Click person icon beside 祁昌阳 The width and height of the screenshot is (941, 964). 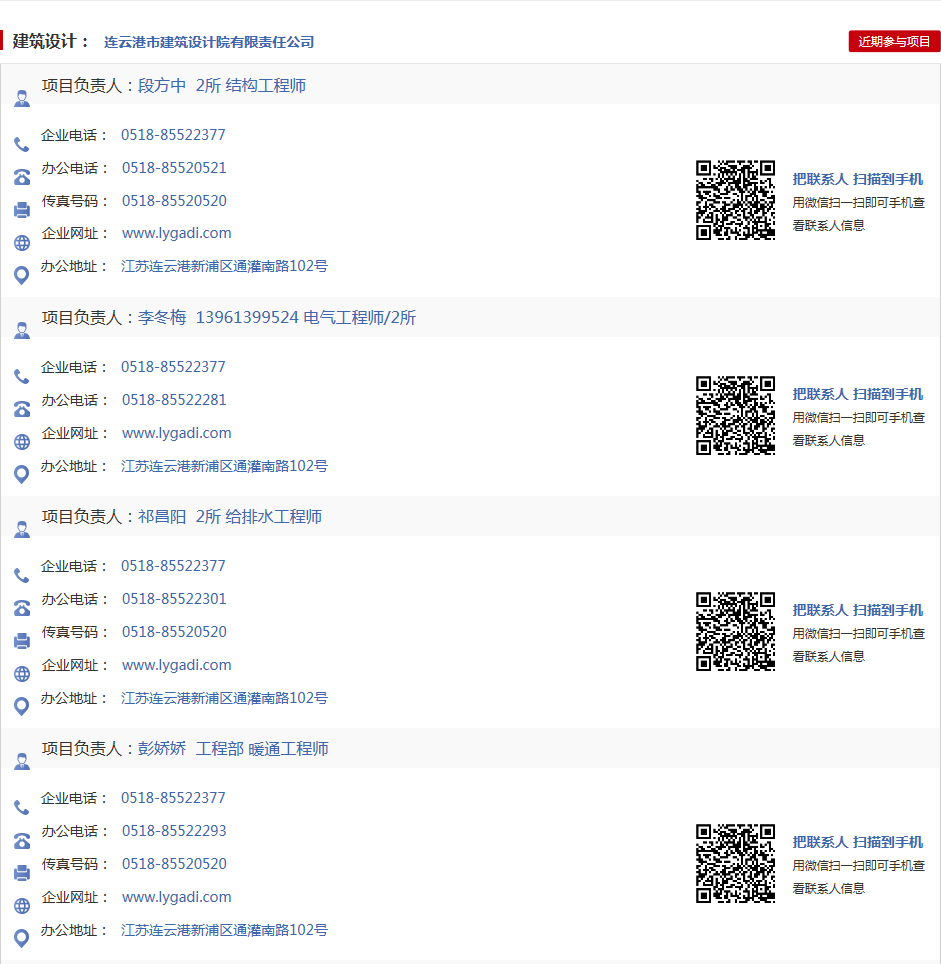(x=22, y=529)
